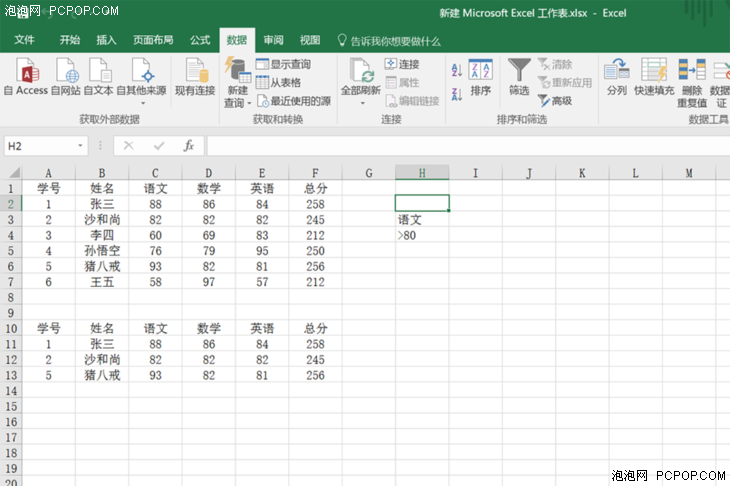The height and width of the screenshot is (486, 730).
Task: Click the greyed 属性 properties item
Action: click(x=402, y=82)
